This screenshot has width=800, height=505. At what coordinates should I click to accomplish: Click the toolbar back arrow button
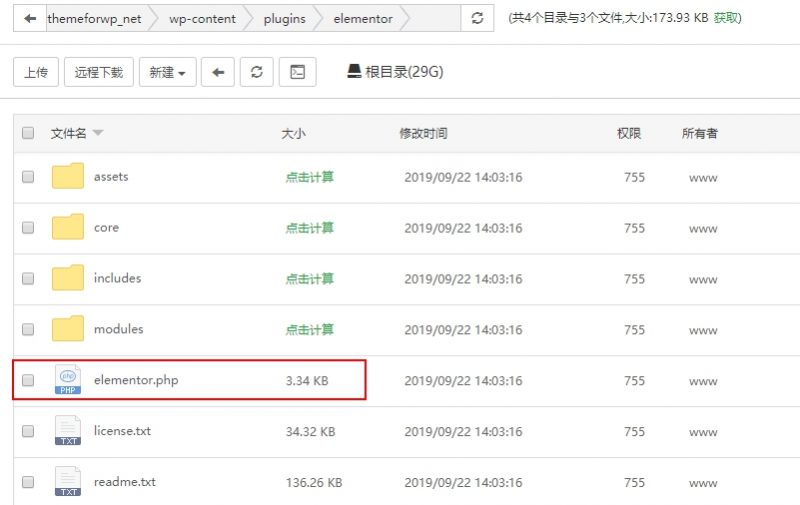click(x=218, y=72)
